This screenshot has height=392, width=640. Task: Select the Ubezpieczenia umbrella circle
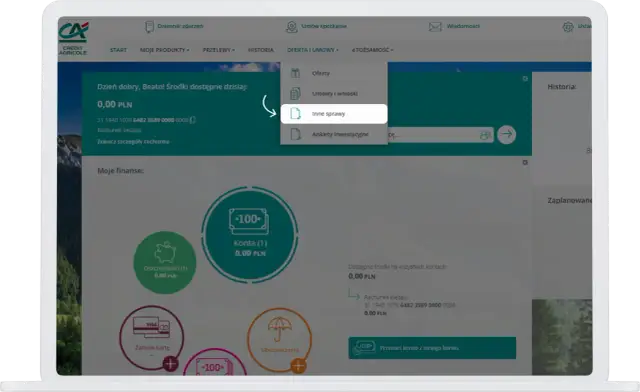click(280, 340)
